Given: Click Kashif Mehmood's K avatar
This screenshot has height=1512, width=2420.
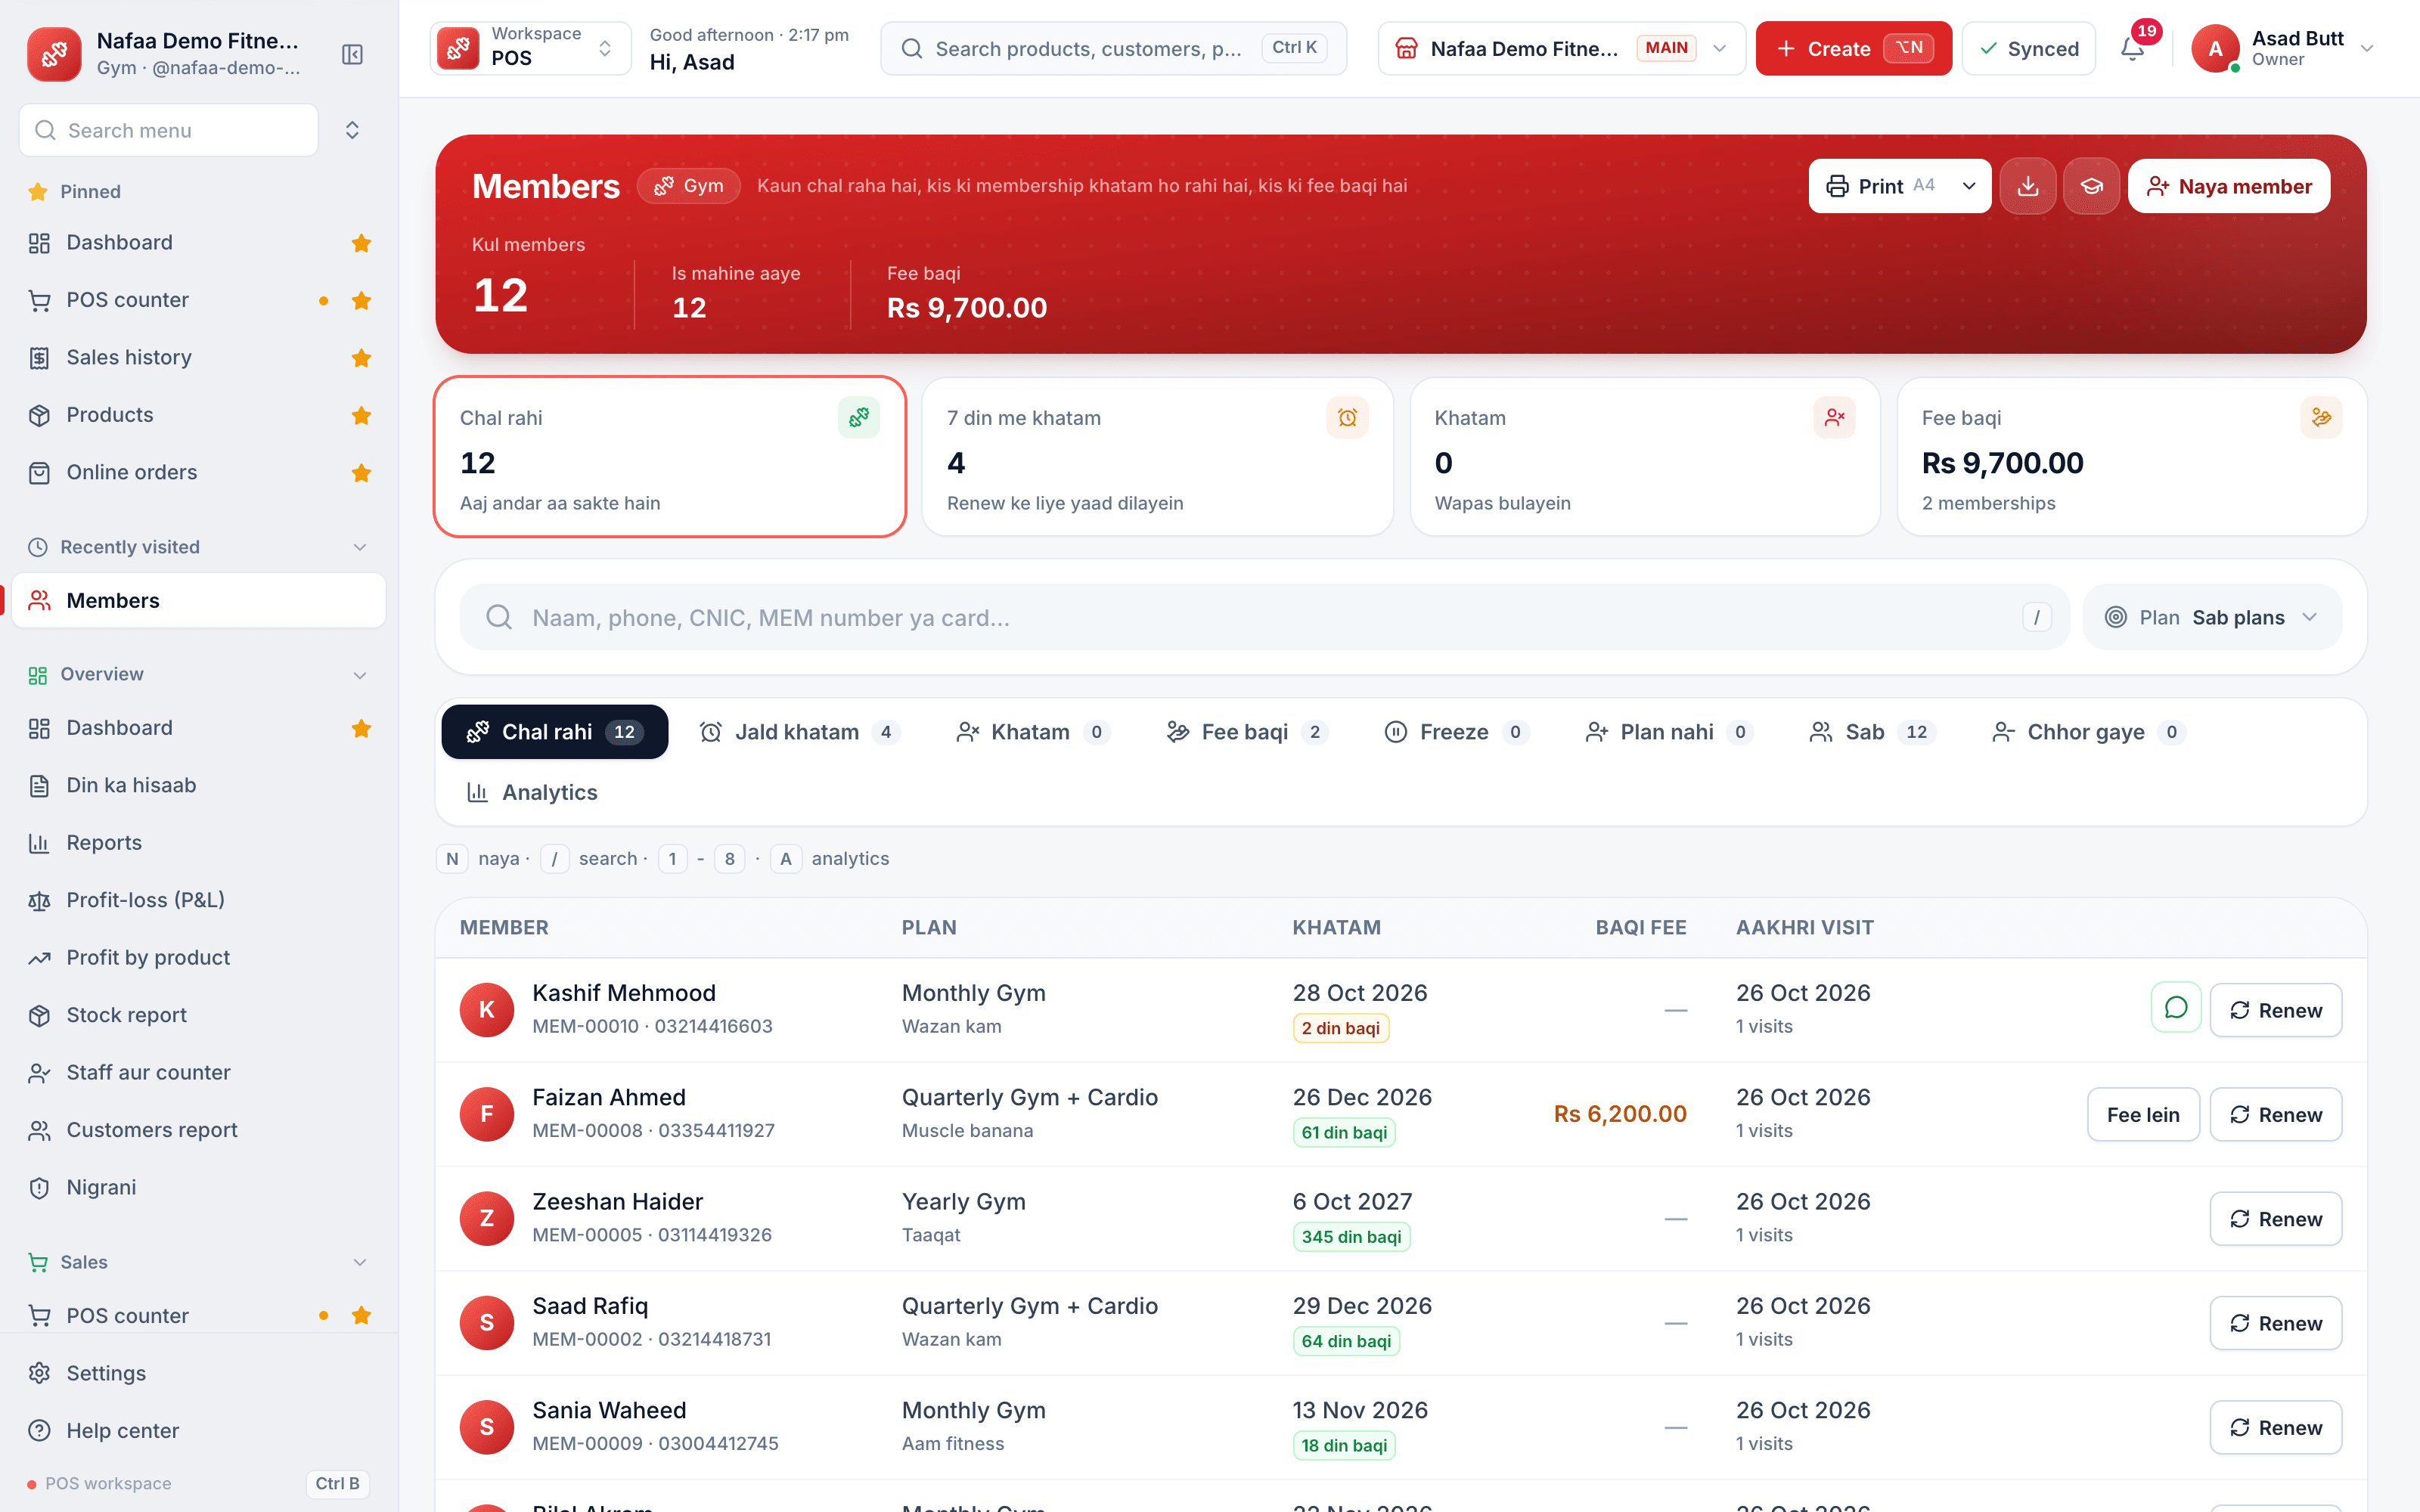Looking at the screenshot, I should click(x=486, y=1009).
